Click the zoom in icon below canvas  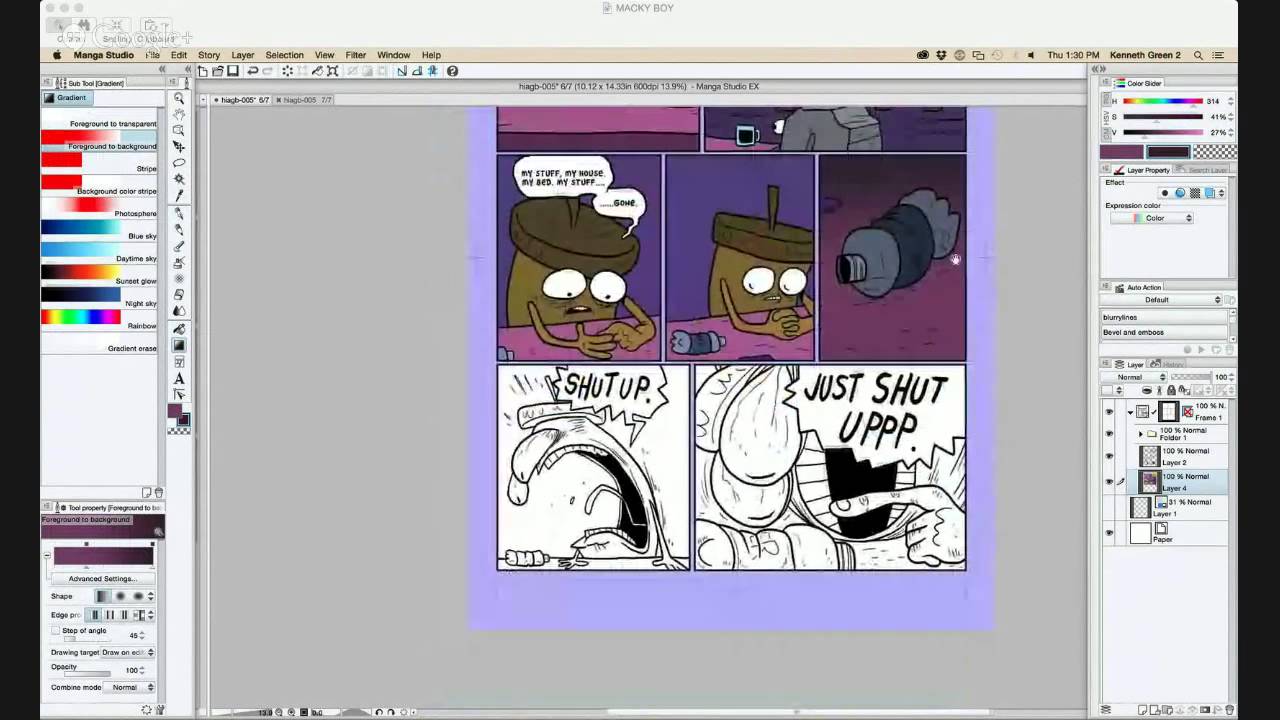pyautogui.click(x=291, y=712)
